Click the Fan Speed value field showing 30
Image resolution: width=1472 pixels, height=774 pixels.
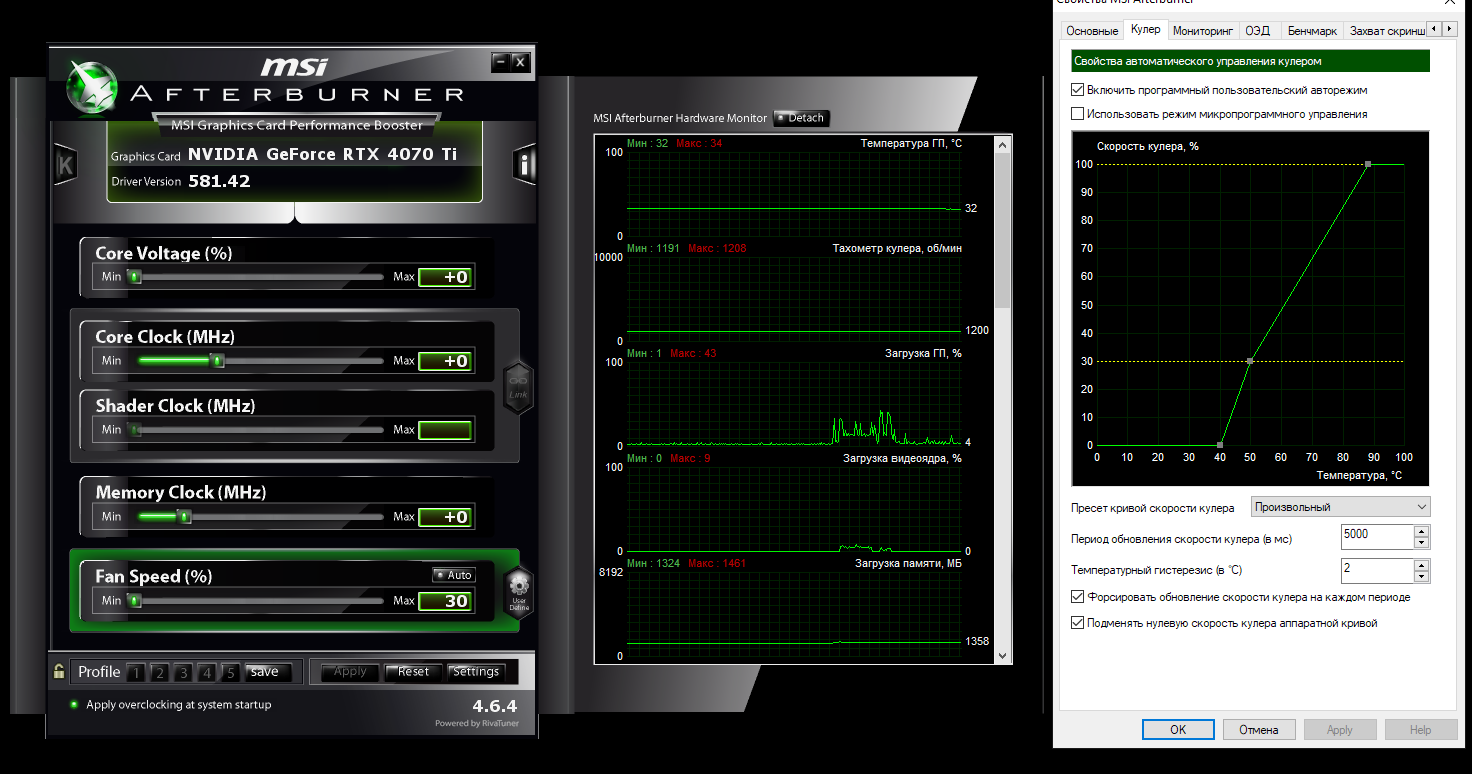[444, 601]
